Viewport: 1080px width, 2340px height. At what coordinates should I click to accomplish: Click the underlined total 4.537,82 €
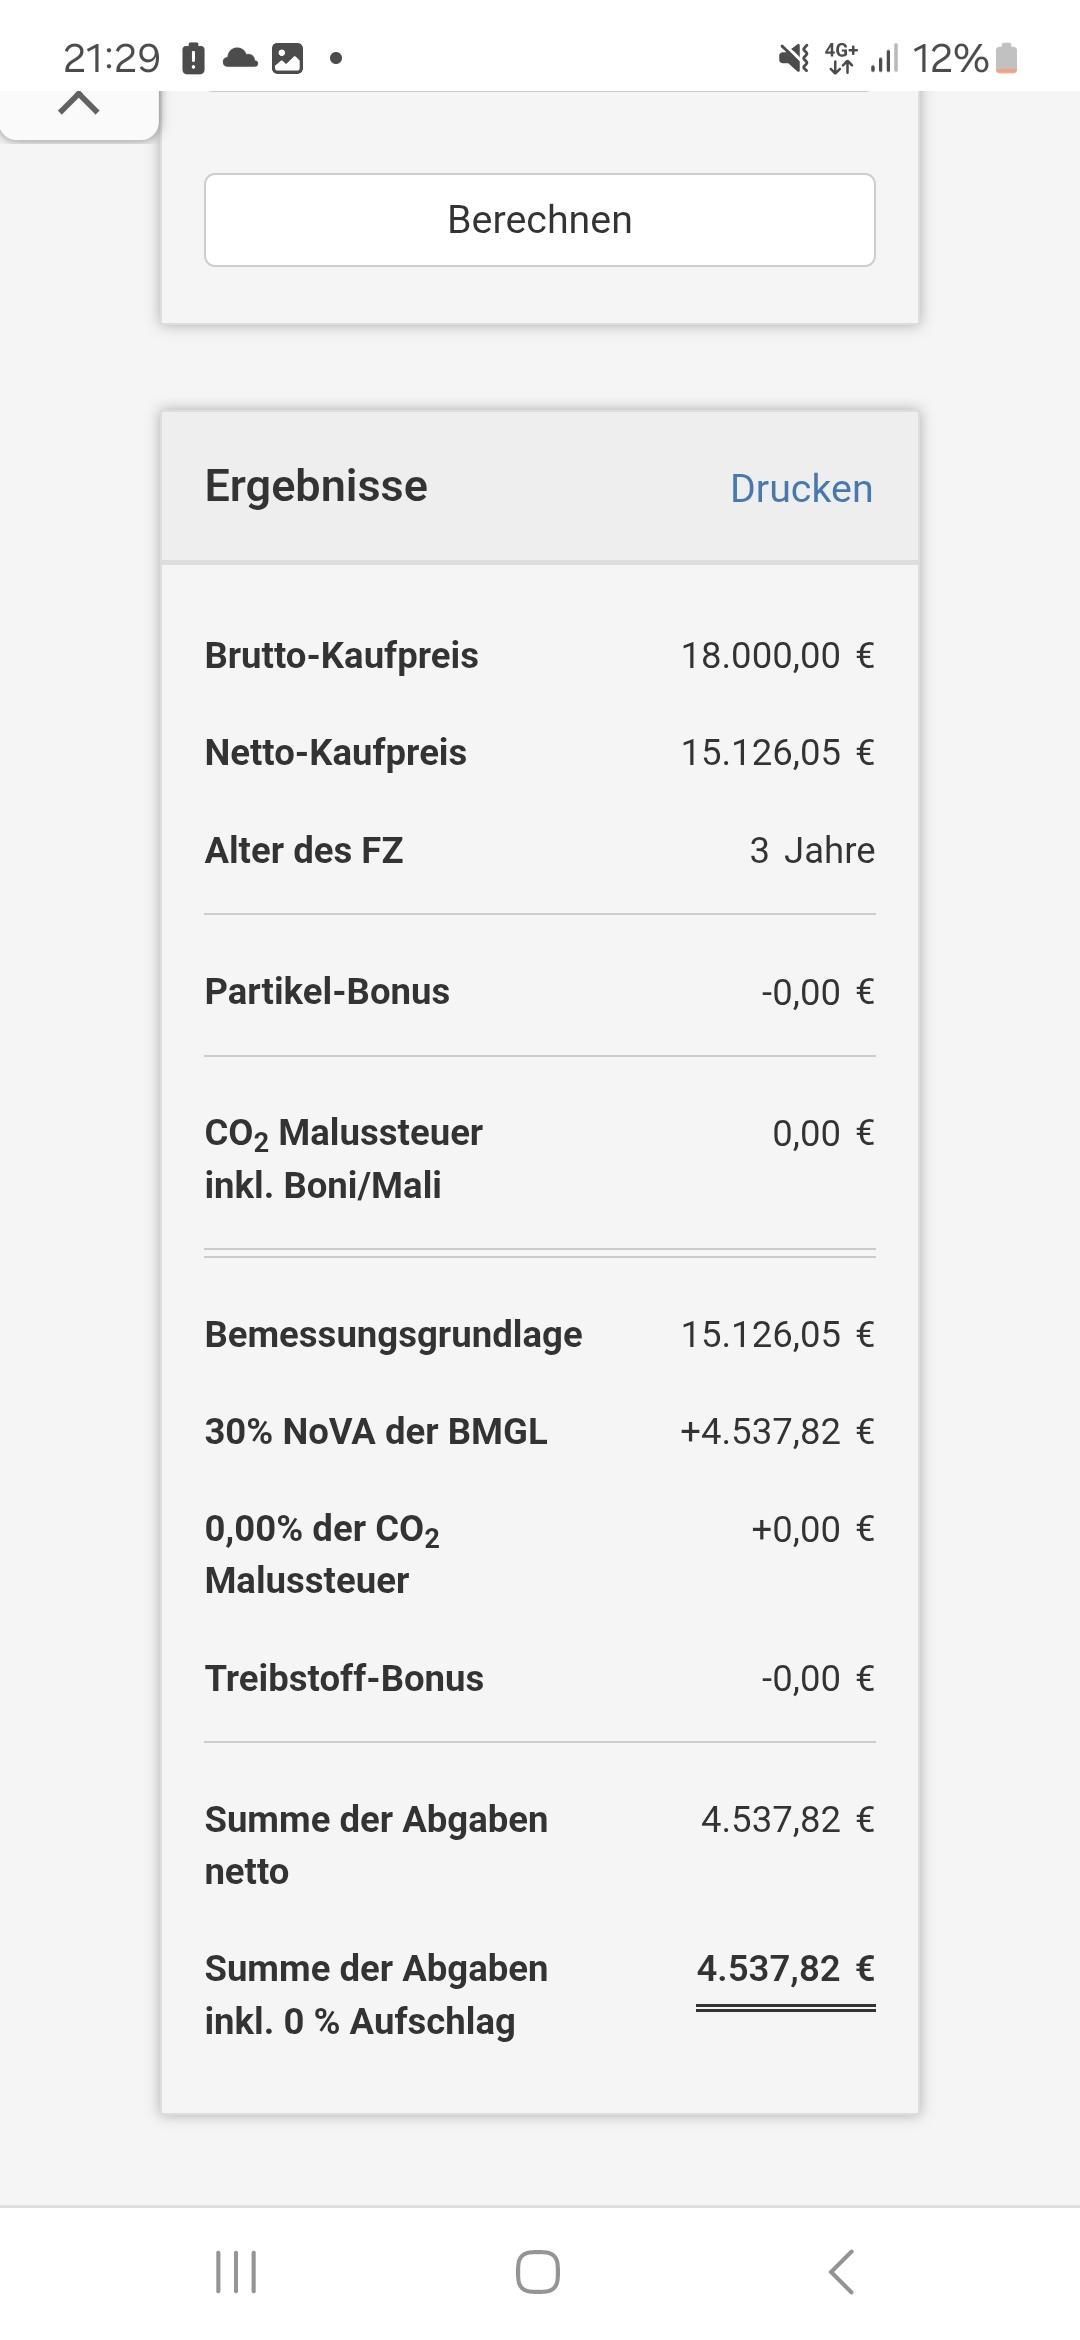(785, 1968)
